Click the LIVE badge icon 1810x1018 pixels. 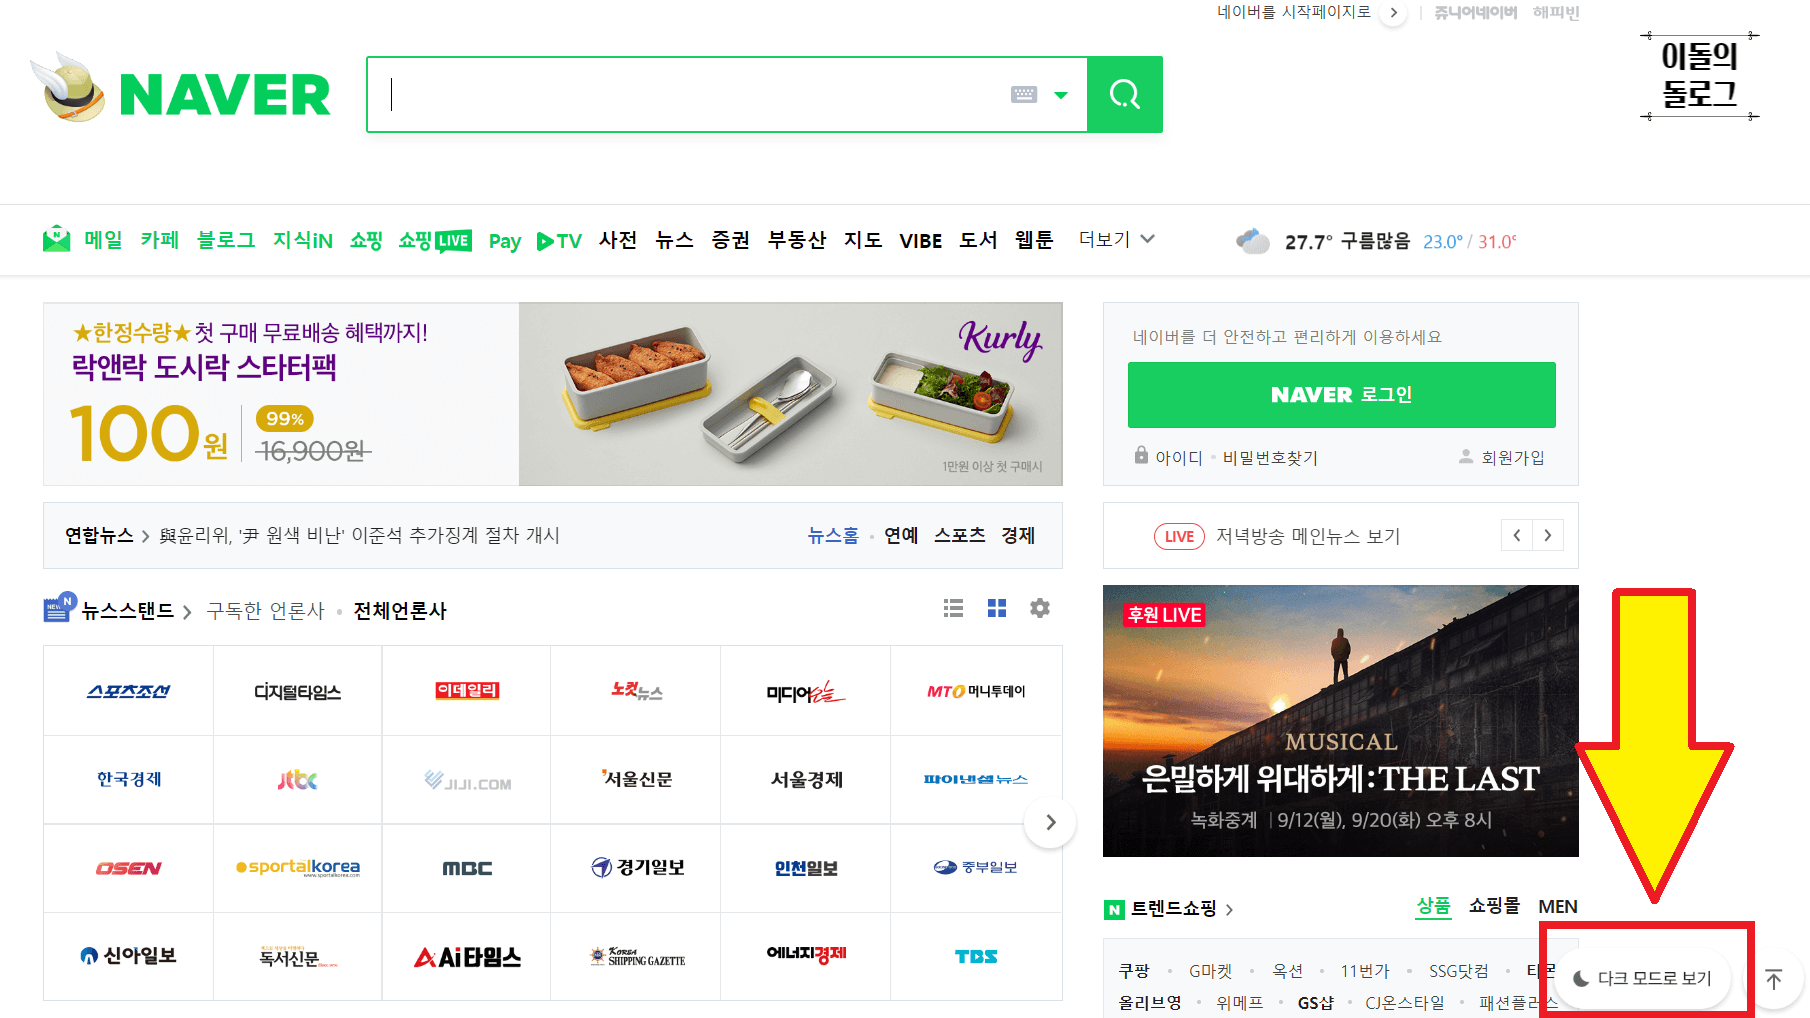1179,536
